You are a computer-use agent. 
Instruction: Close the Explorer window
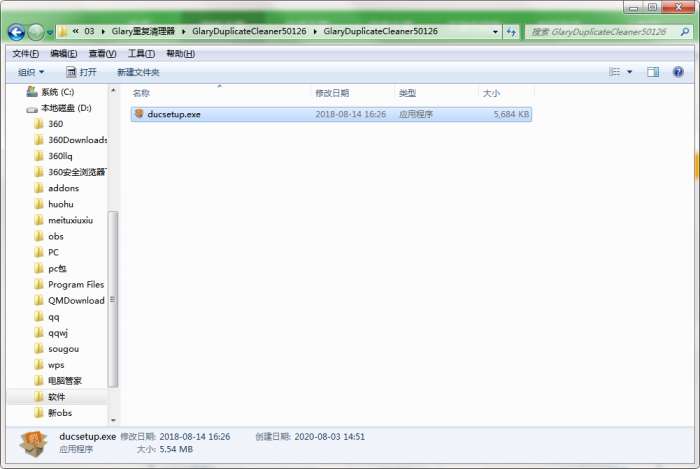[678, 7]
